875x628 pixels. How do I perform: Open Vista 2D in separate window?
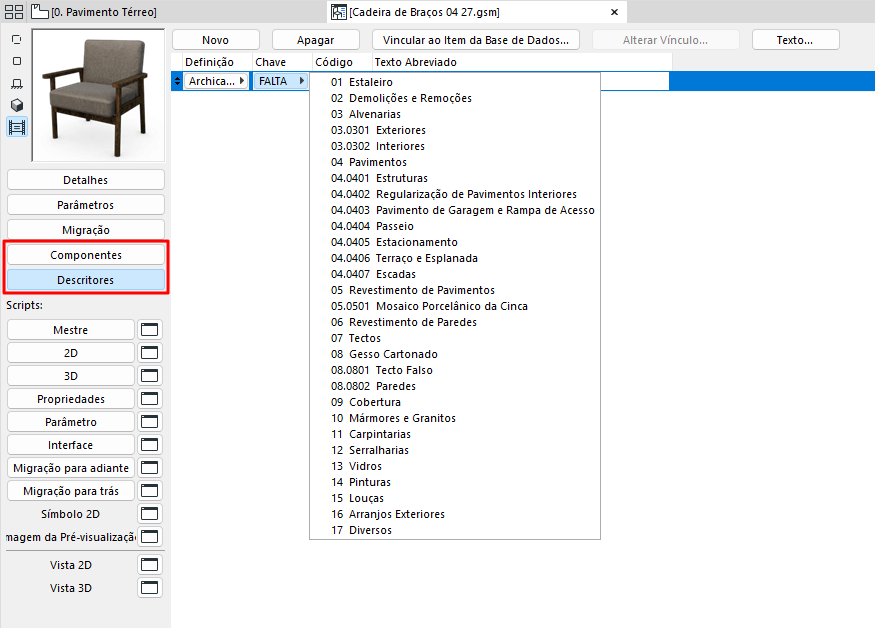[x=149, y=565]
